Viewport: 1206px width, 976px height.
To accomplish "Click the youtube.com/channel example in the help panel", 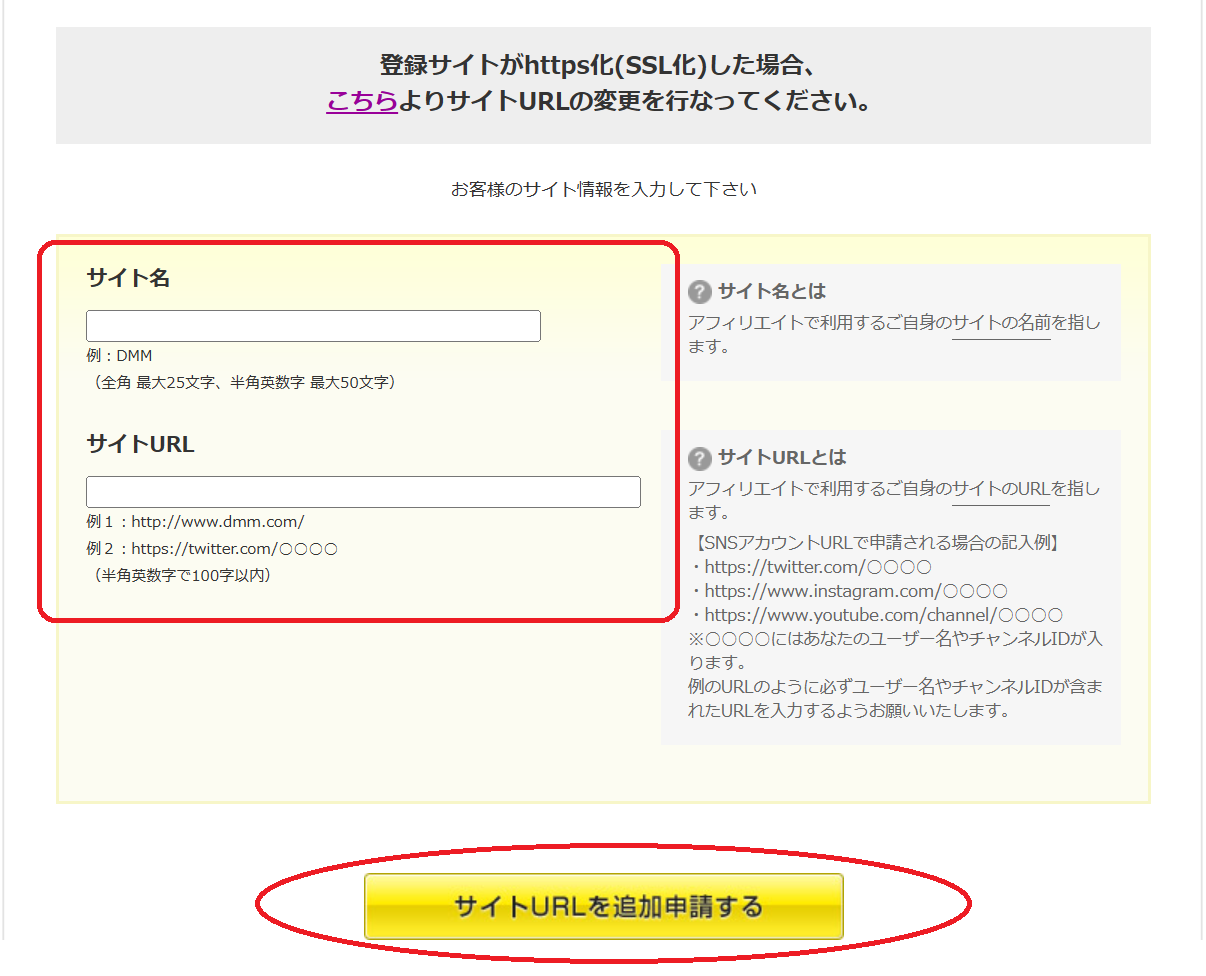I will (x=883, y=615).
